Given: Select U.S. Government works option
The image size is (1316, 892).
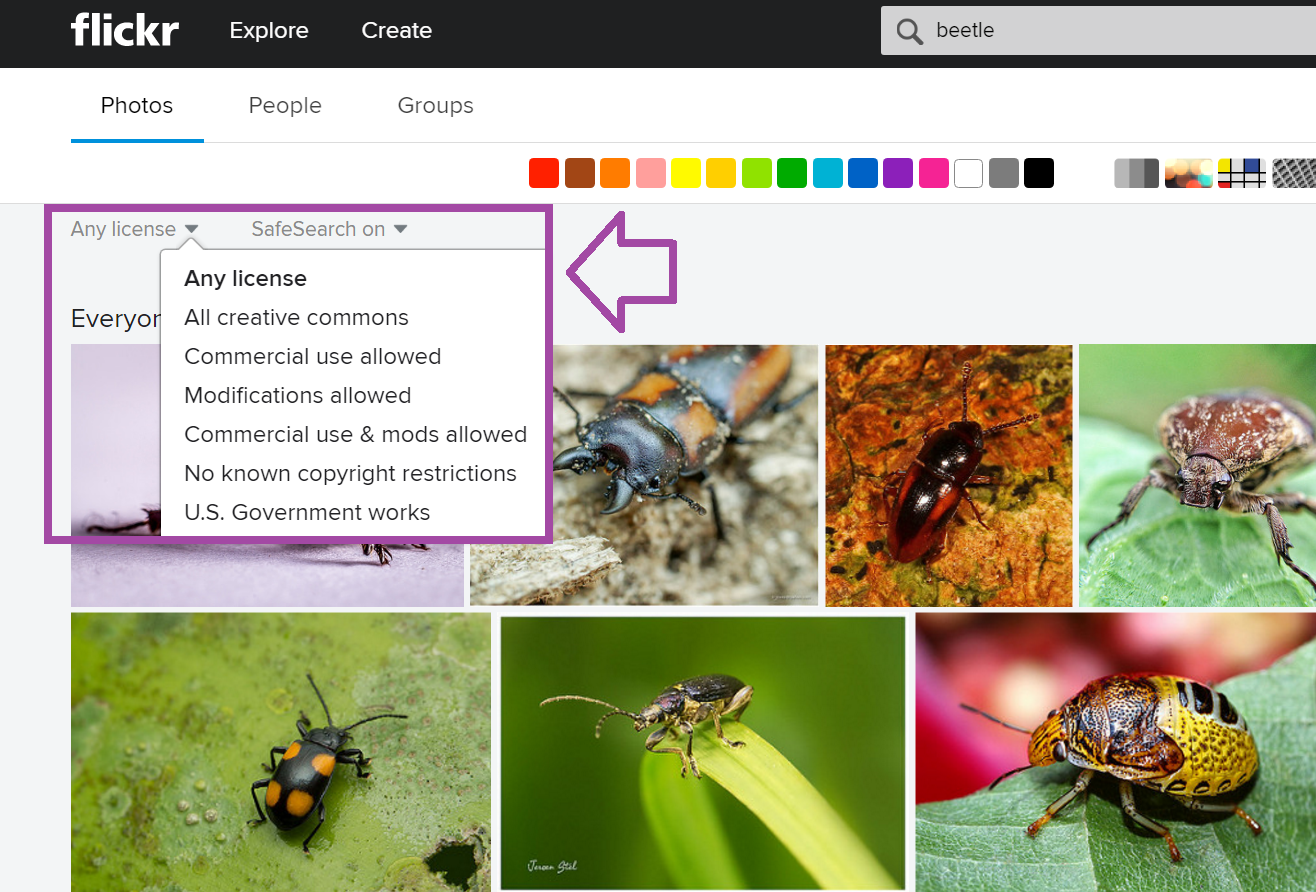Looking at the screenshot, I should (x=307, y=512).
